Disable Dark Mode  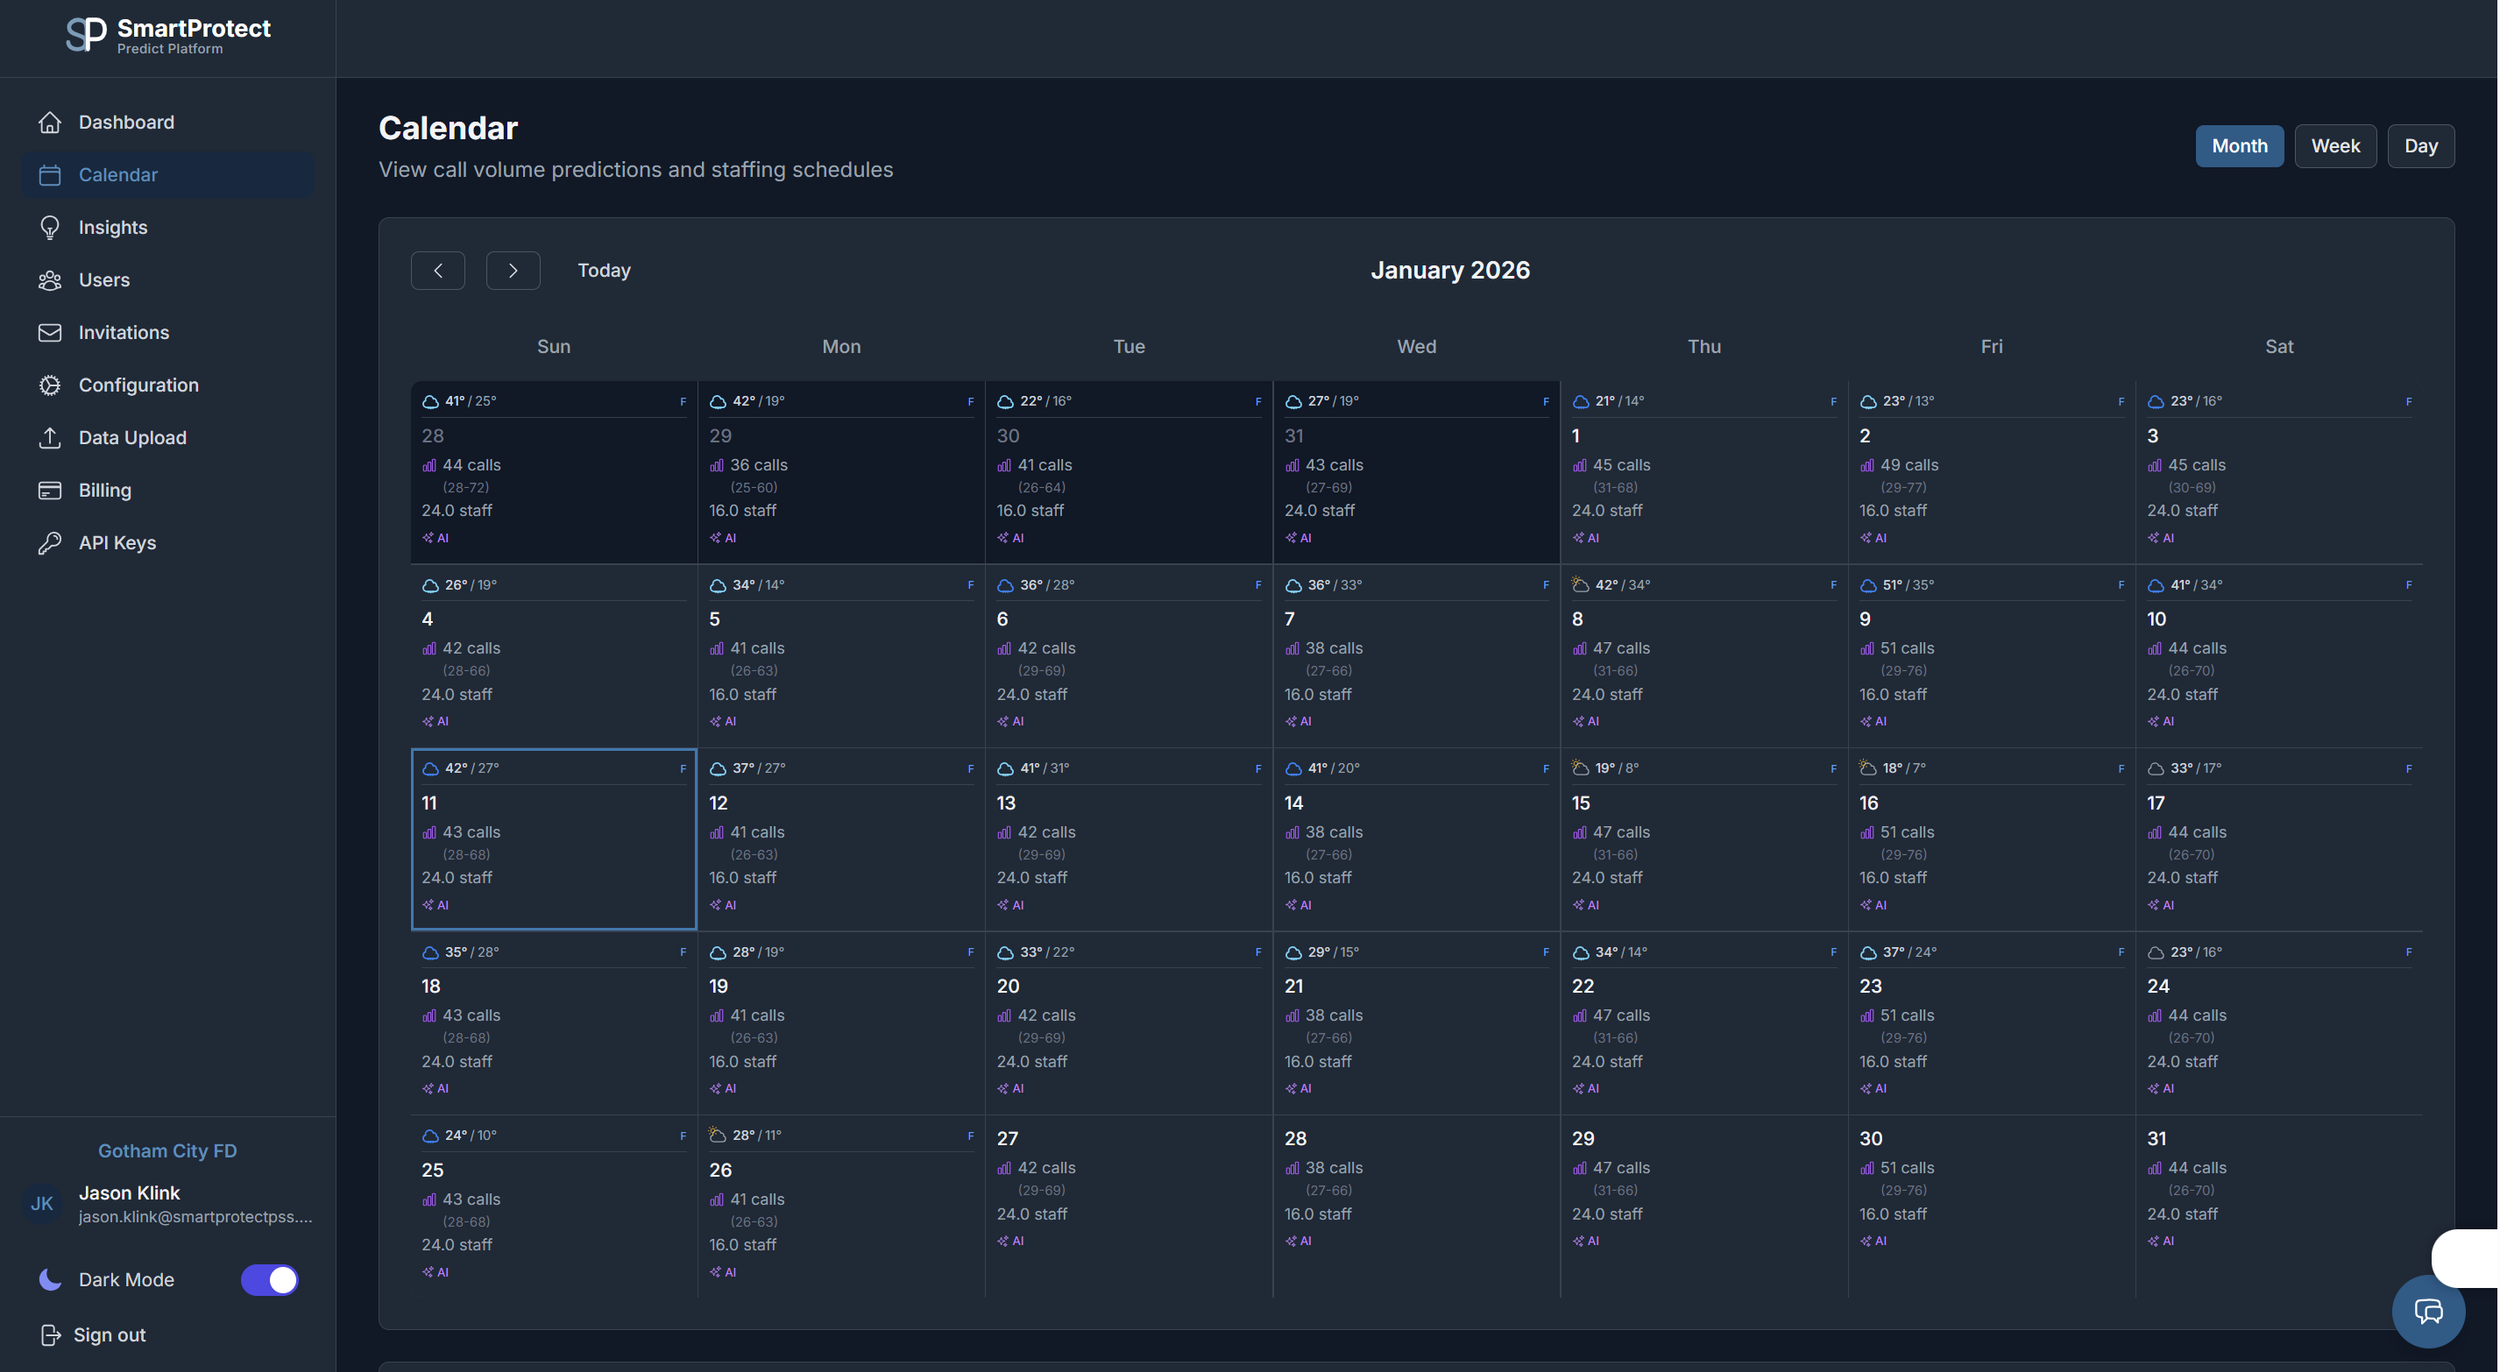[270, 1280]
